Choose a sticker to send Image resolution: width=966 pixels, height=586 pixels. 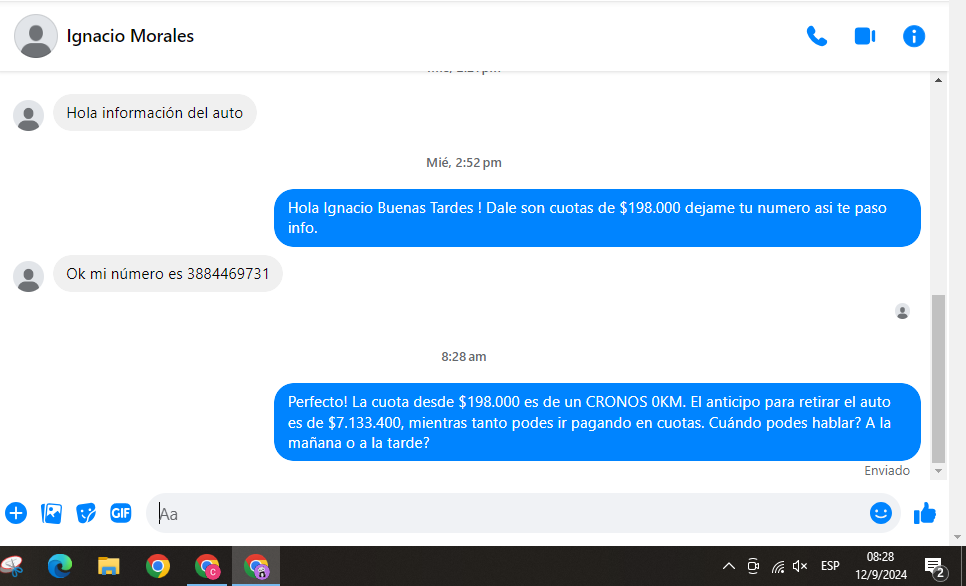click(86, 513)
